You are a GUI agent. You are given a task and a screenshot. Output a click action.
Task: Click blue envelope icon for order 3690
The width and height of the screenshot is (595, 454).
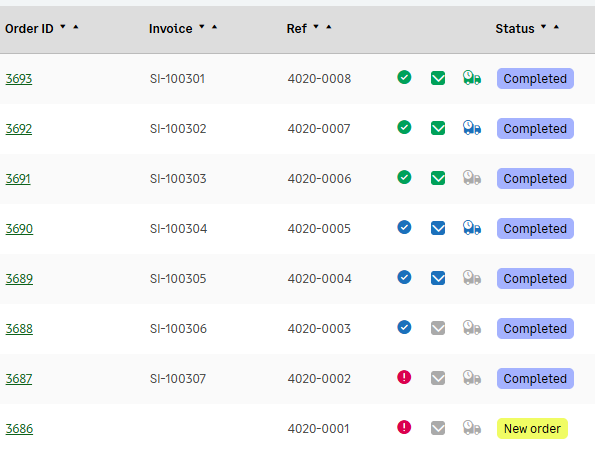point(438,229)
